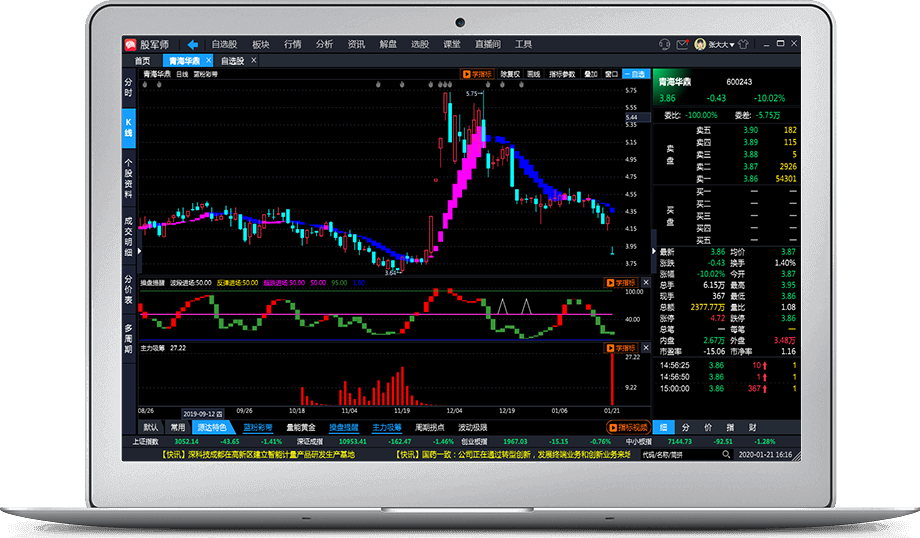Open the 窗口 window layout dropdown
Screen dimensions: 920x538
pos(611,74)
